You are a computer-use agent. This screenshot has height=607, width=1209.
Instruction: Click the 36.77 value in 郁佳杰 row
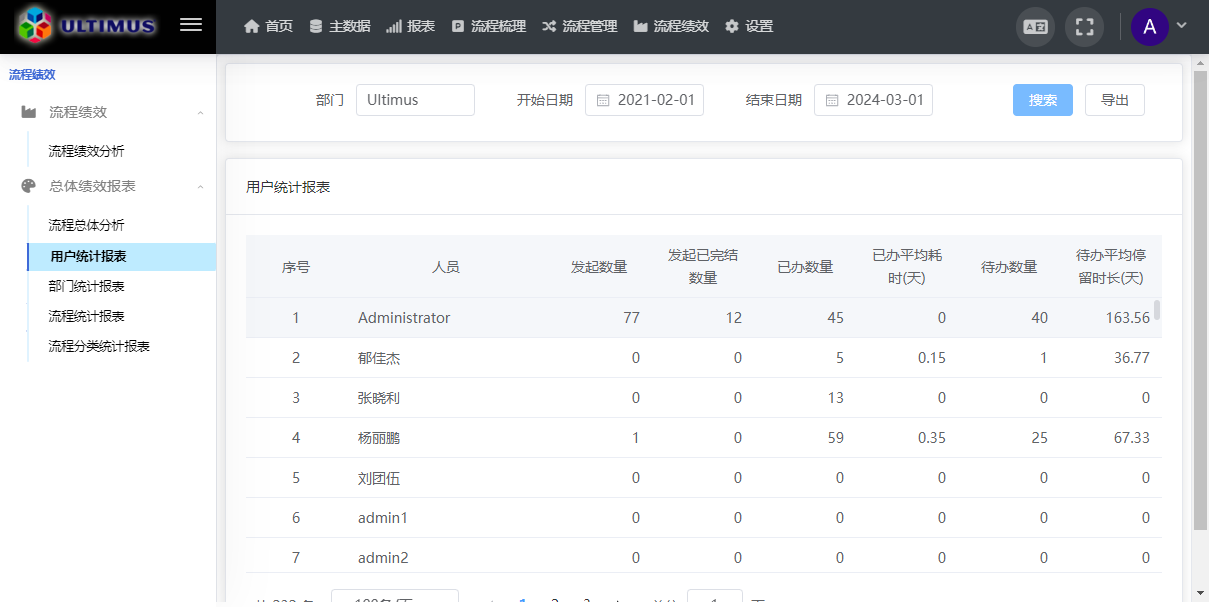point(1132,358)
